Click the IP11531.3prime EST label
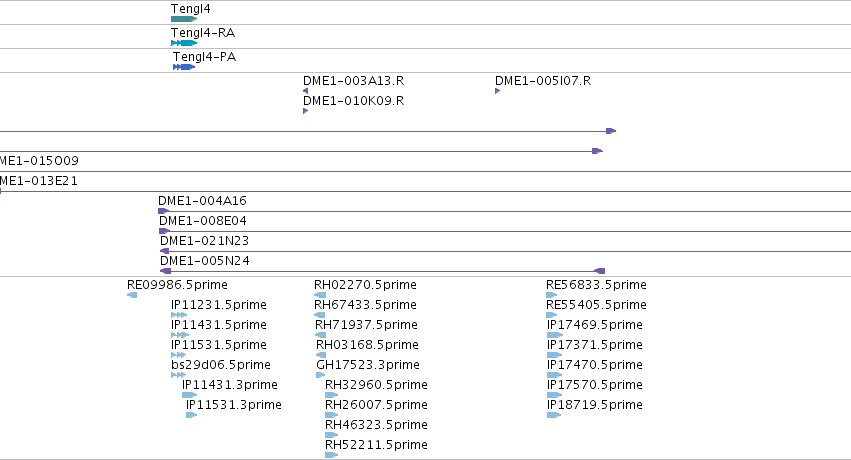Viewport: 851px width, 460px height. (x=233, y=405)
